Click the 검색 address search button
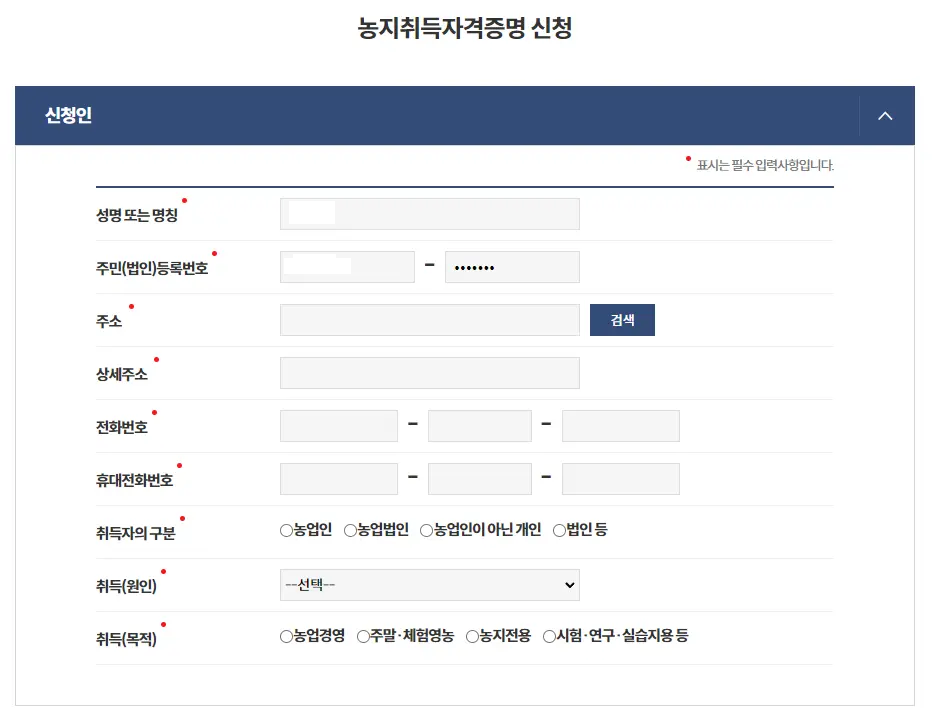Screen dimensions: 932x709 pyautogui.click(x=622, y=319)
